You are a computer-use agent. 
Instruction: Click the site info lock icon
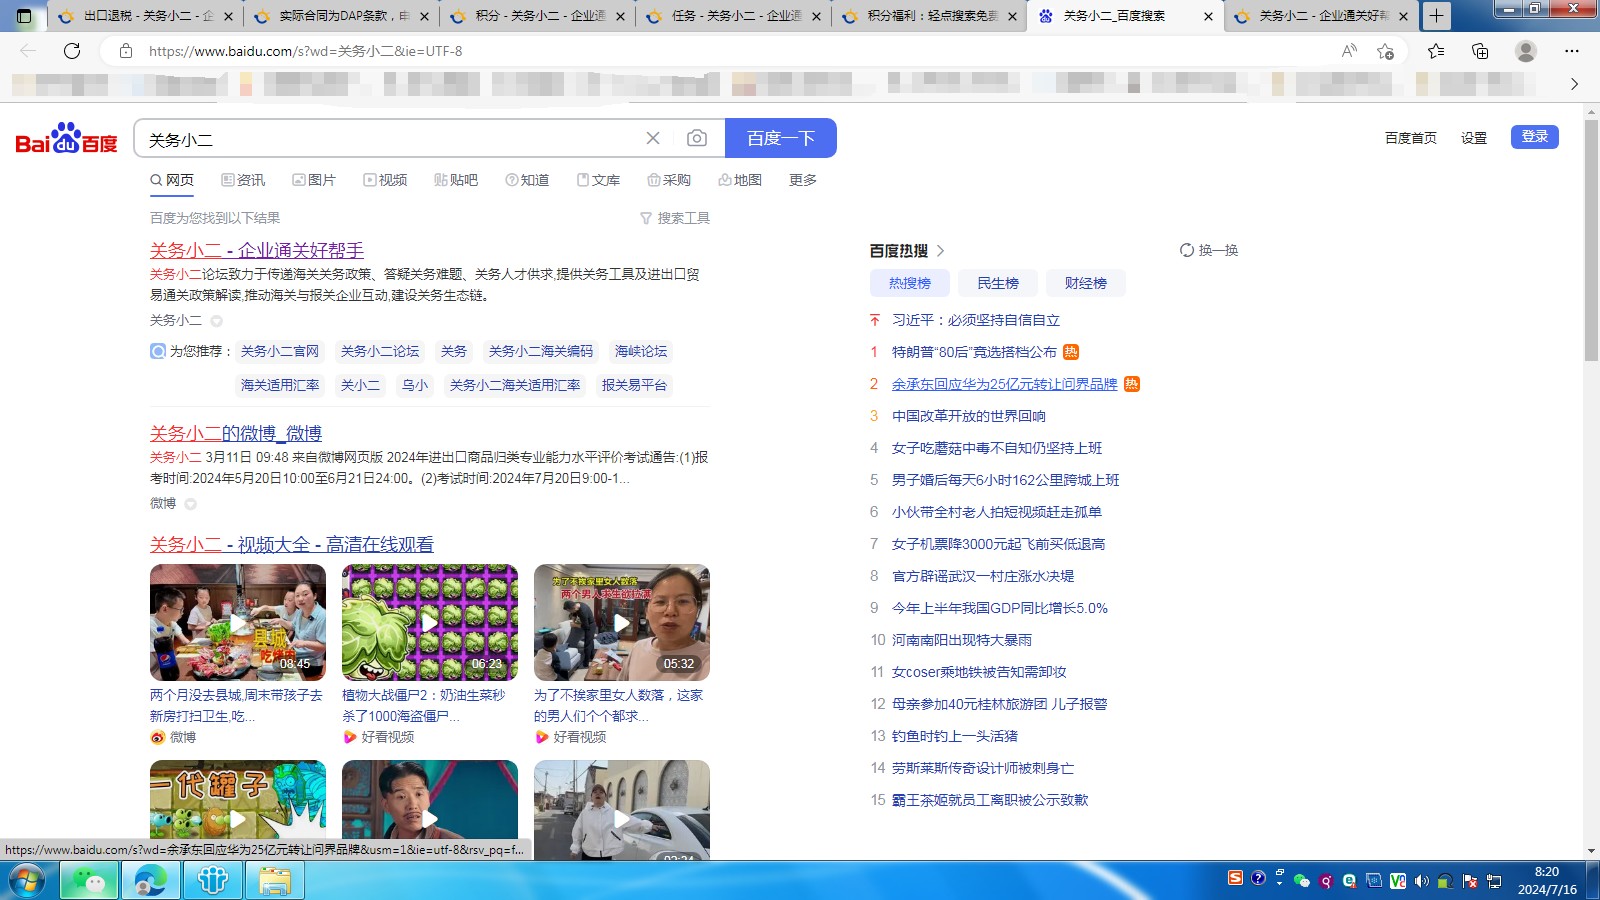coord(126,51)
